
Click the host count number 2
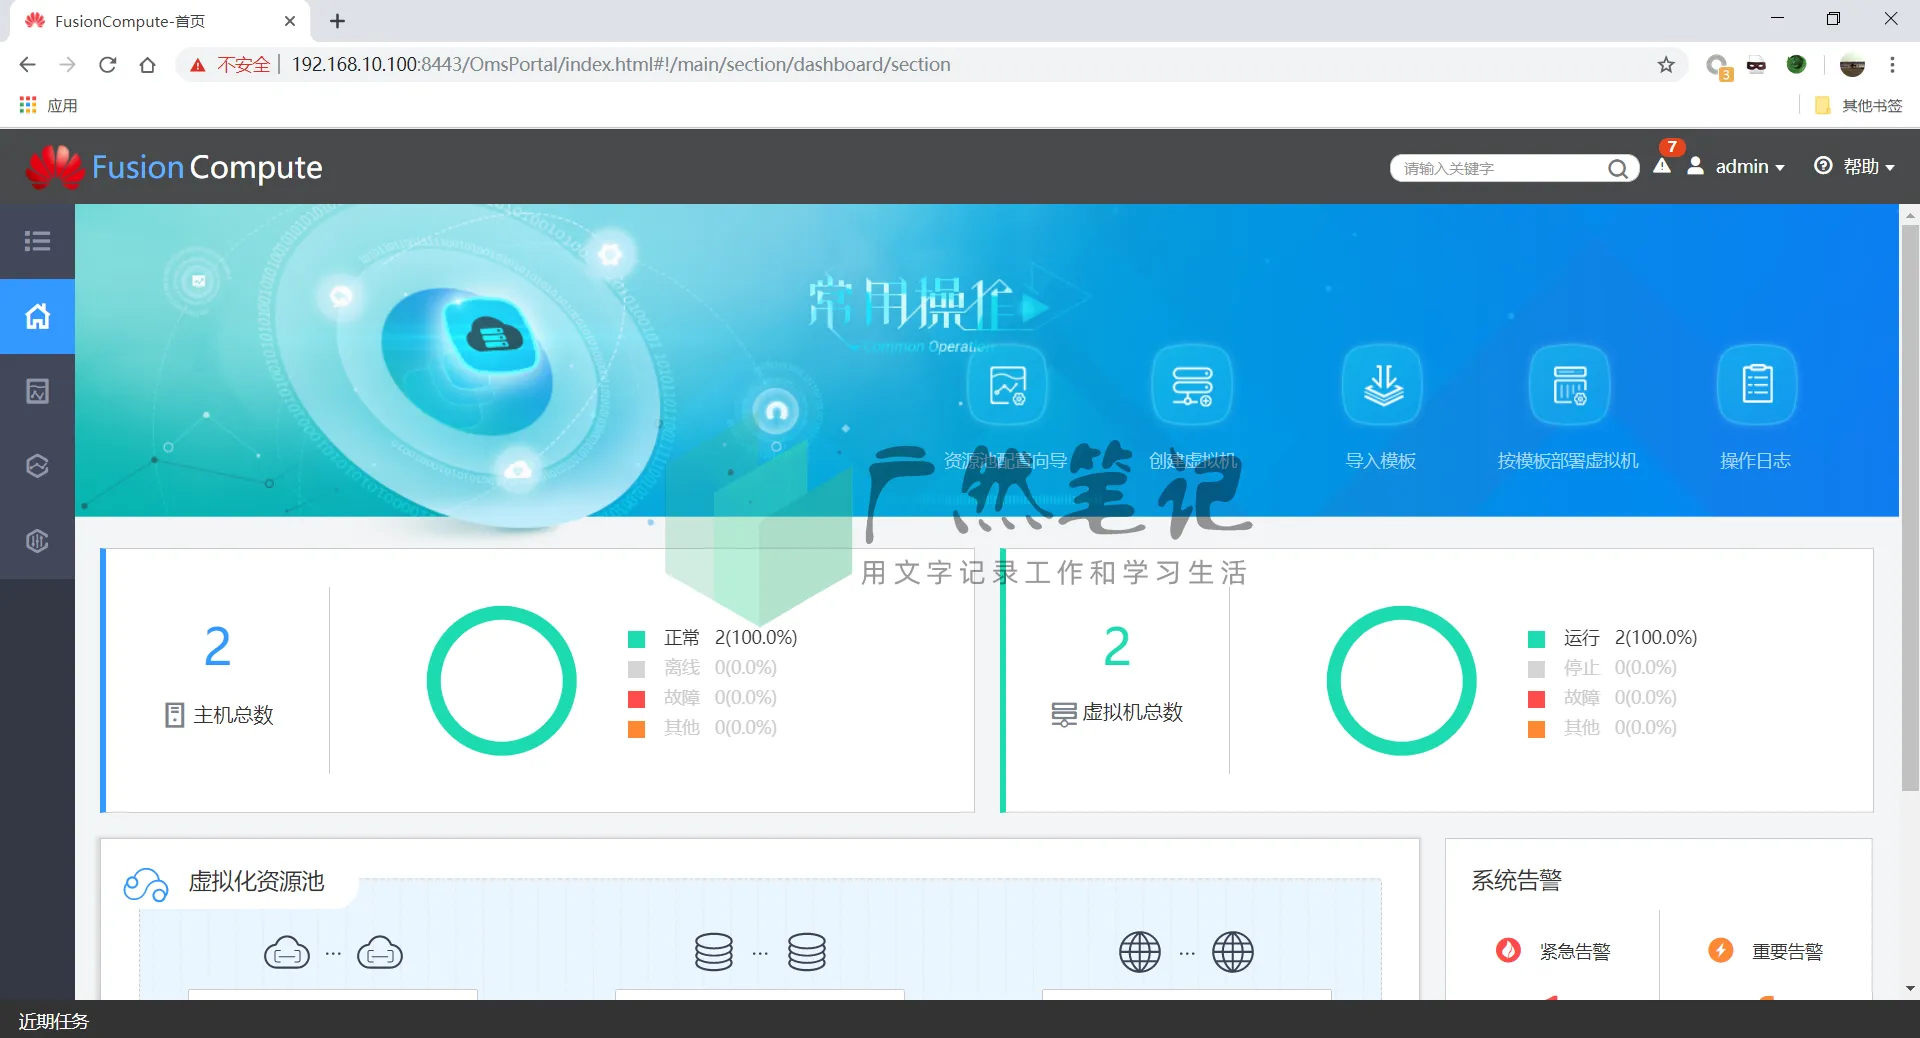[x=217, y=646]
